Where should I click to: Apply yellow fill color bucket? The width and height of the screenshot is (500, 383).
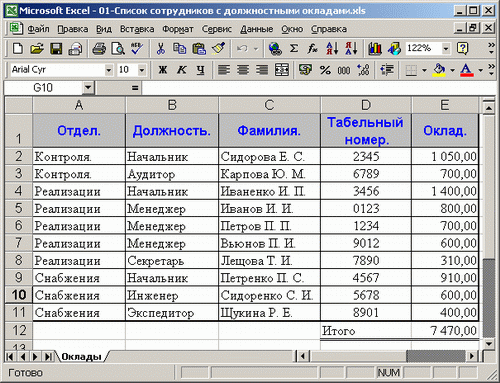[x=439, y=70]
